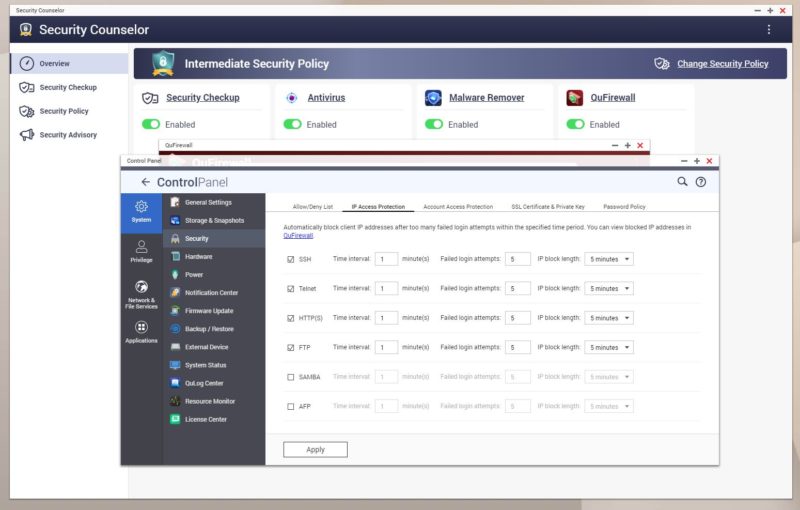Open Security Counselor three-dot menu
The height and width of the screenshot is (510, 800).
pyautogui.click(x=768, y=30)
